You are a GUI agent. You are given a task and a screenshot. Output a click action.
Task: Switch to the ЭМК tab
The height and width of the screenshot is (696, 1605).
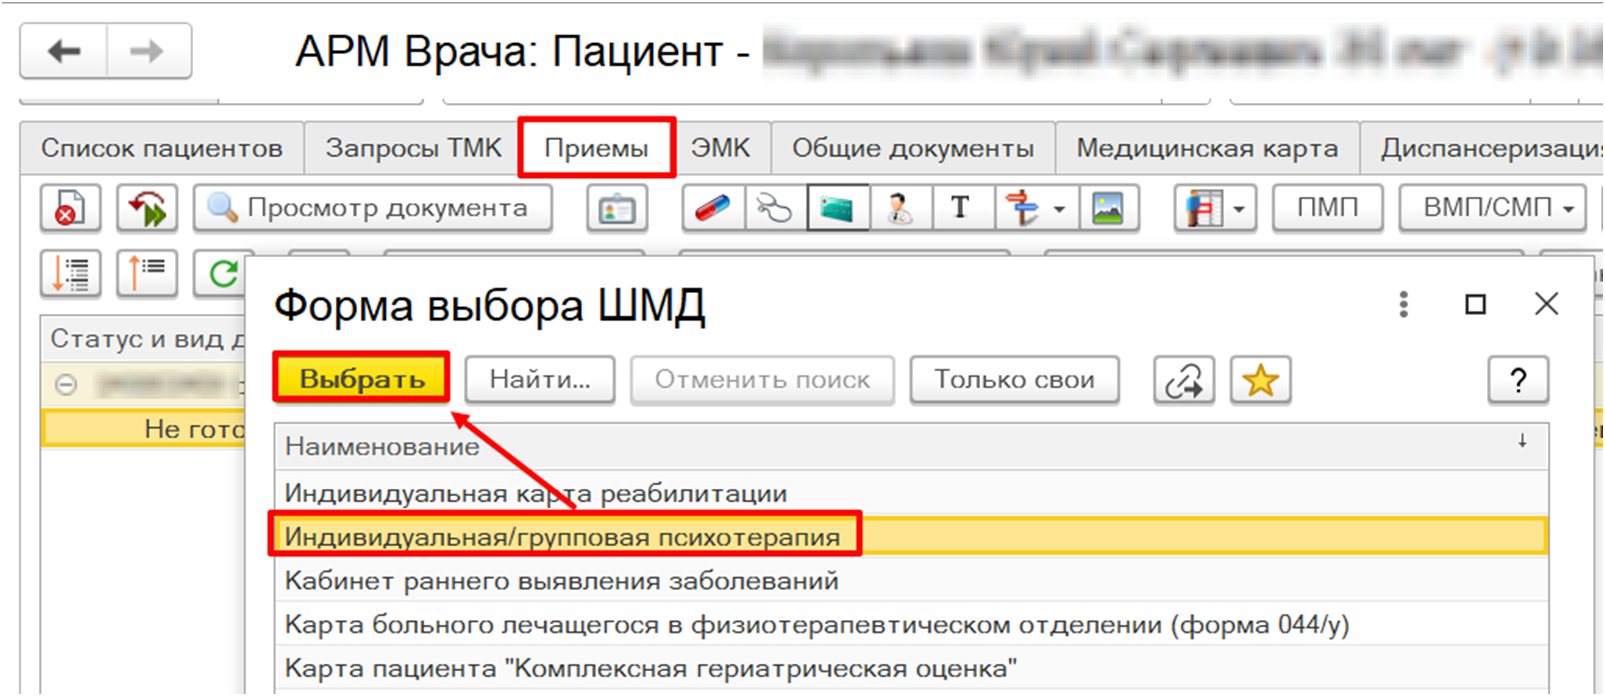click(720, 149)
